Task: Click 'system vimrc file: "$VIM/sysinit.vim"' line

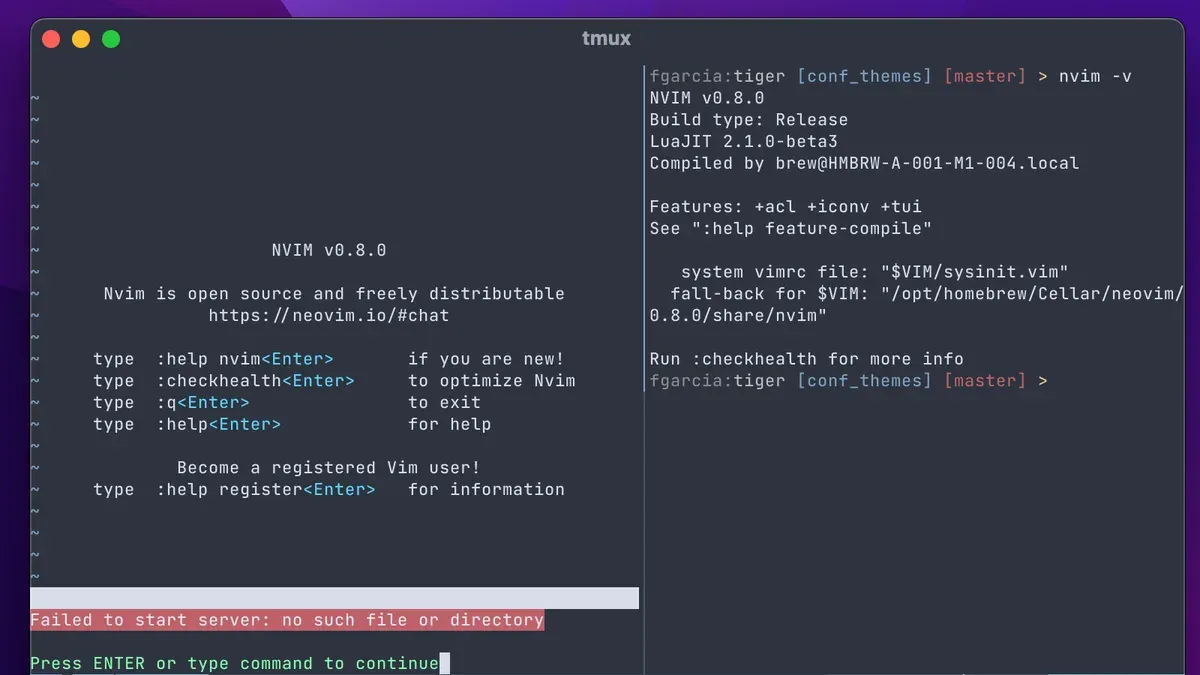Action: (x=875, y=272)
